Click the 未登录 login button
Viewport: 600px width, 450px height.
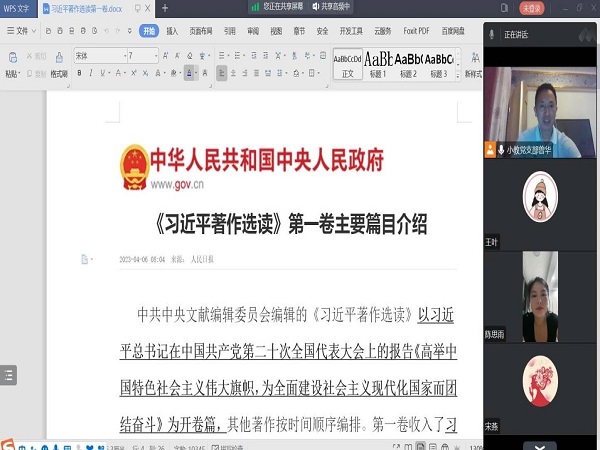click(x=531, y=8)
